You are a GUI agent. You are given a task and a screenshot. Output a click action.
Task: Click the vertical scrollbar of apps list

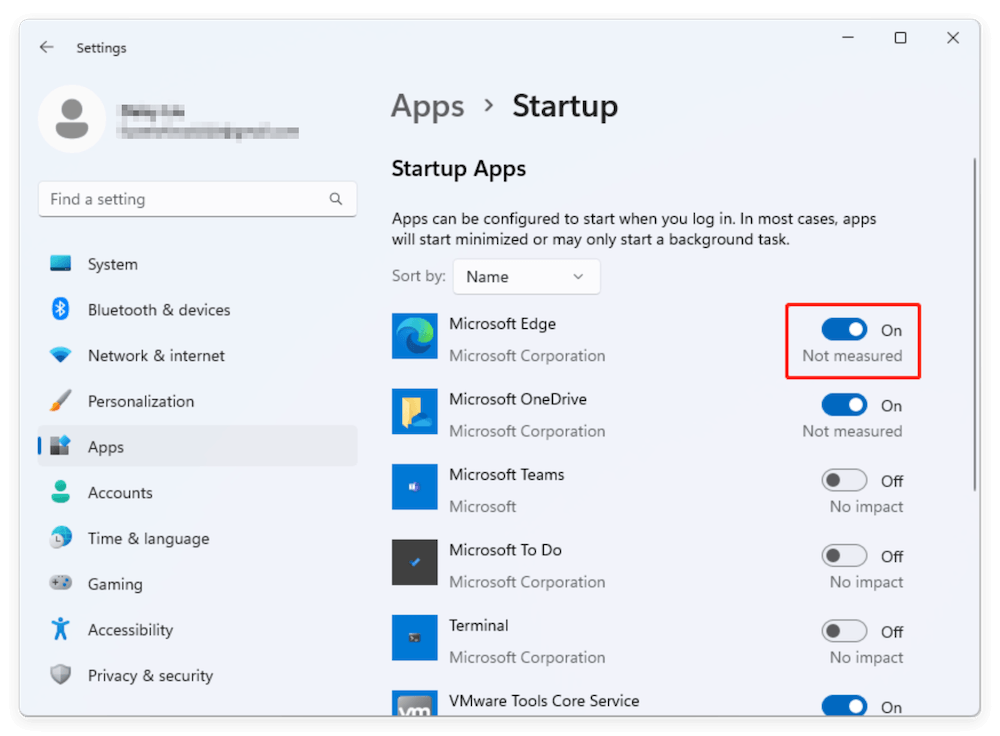pyautogui.click(x=974, y=324)
